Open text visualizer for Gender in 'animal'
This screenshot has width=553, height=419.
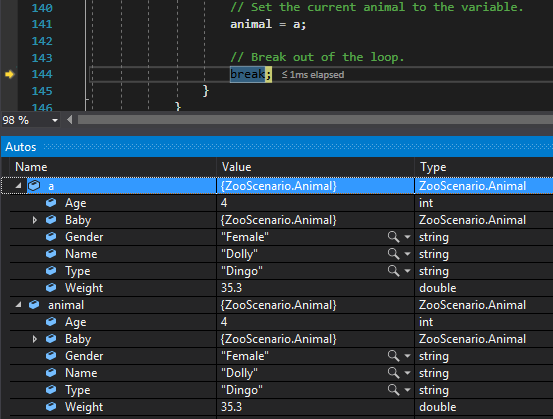pyautogui.click(x=393, y=356)
